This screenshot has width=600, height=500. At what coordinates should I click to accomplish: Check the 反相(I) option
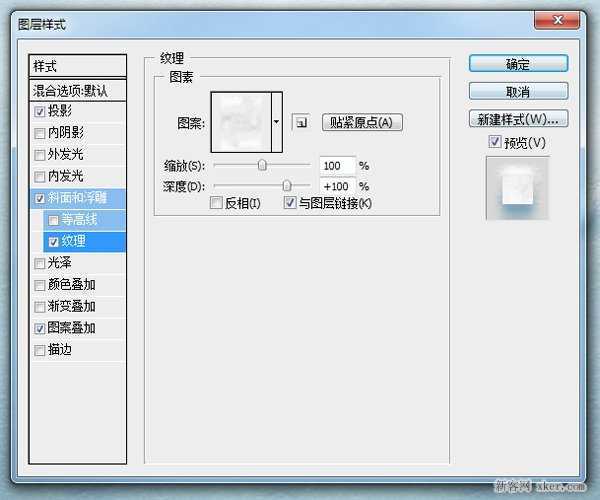click(216, 202)
